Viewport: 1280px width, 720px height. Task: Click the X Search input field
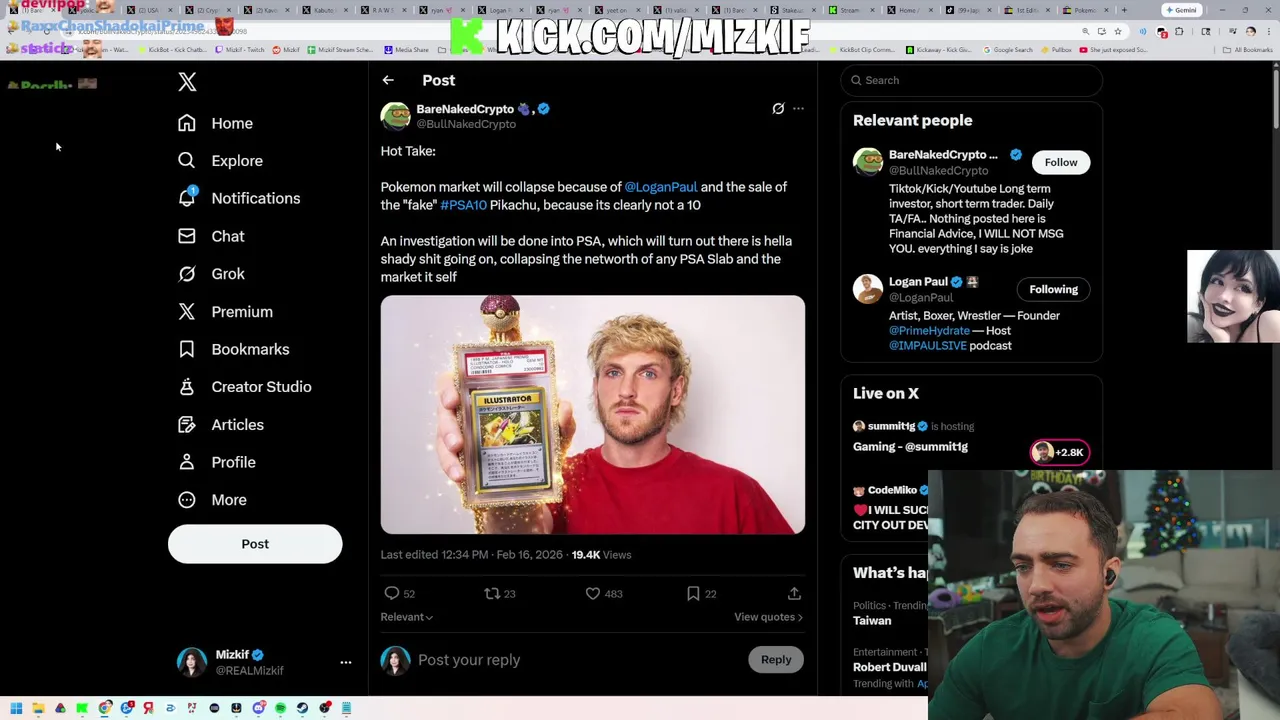tap(971, 80)
